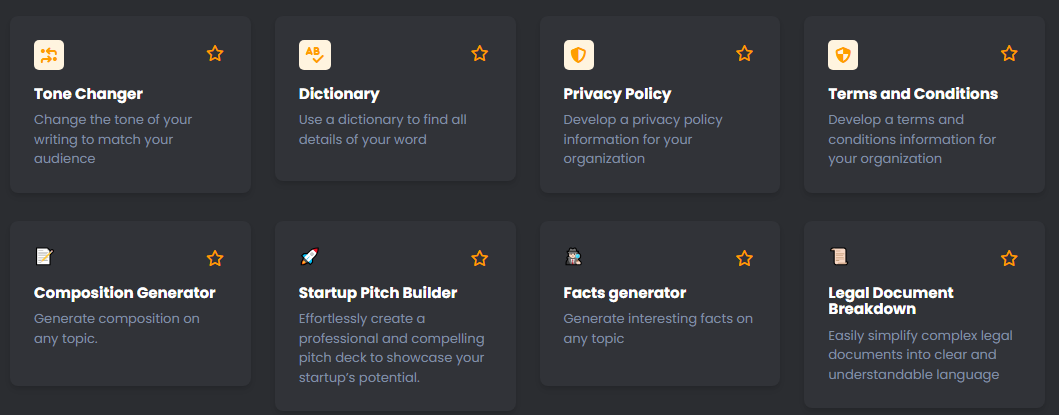Open Privacy Policy card via its description

point(642,139)
